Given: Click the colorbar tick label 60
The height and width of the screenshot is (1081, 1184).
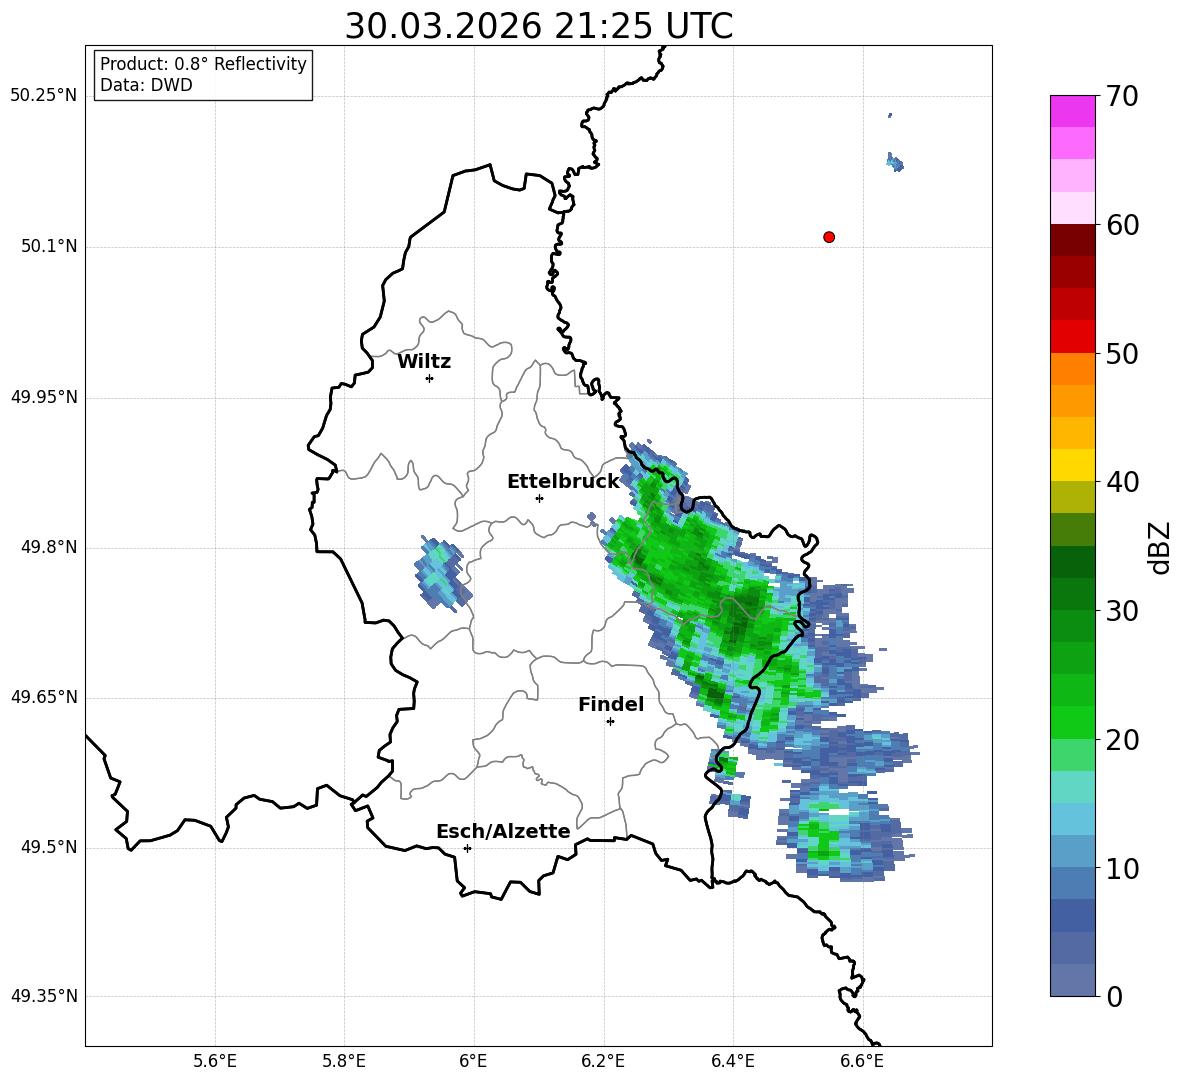Looking at the screenshot, I should pyautogui.click(x=1122, y=225).
